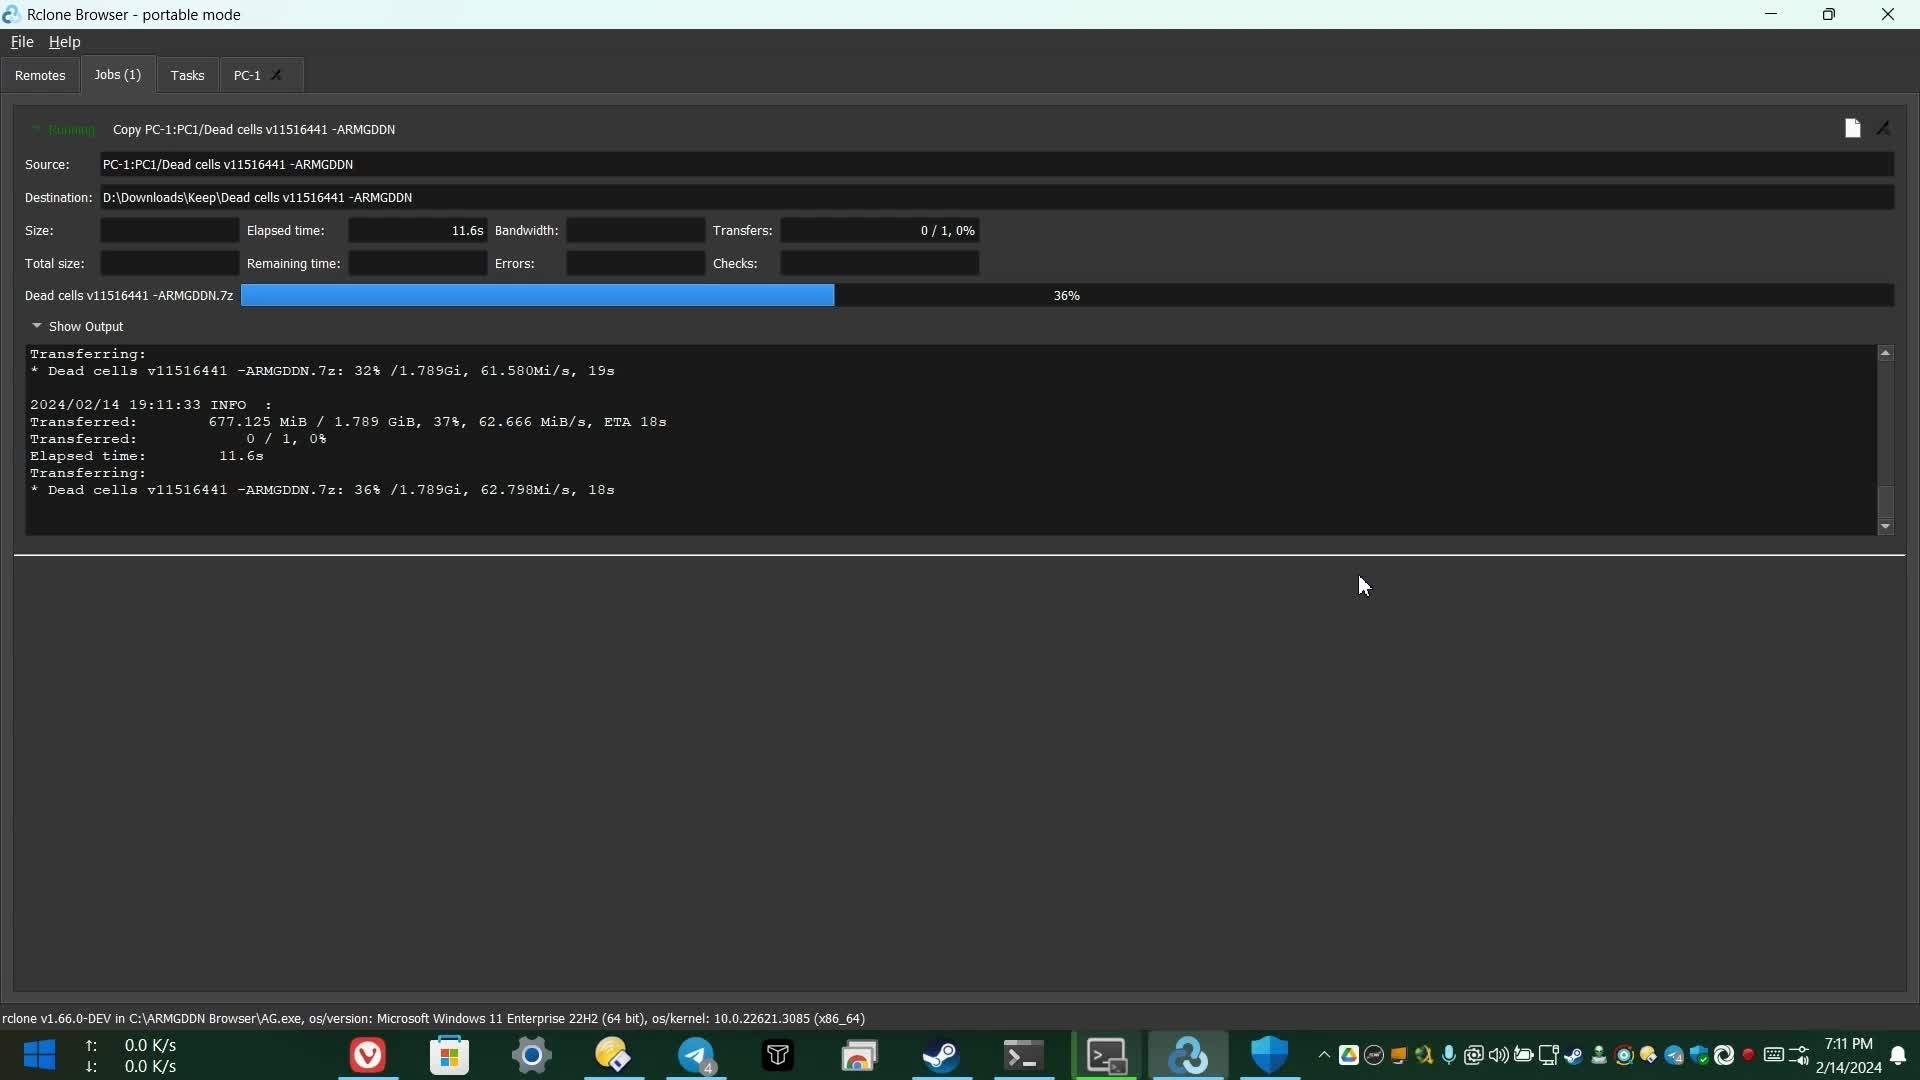The height and width of the screenshot is (1080, 1920).
Task: Collapse the Show Output section
Action: pos(37,327)
